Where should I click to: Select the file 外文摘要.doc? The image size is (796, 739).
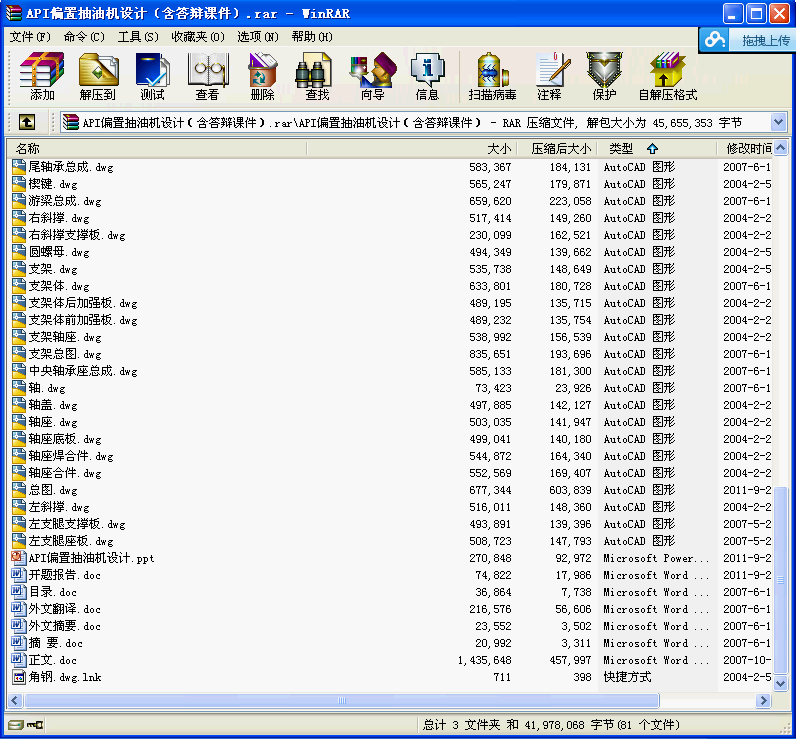click(64, 626)
